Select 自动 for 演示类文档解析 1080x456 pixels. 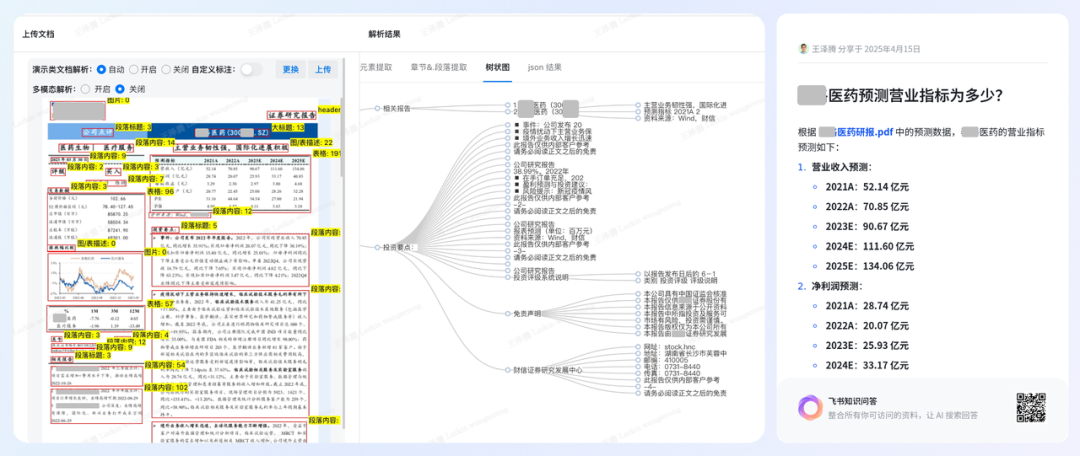(x=101, y=70)
